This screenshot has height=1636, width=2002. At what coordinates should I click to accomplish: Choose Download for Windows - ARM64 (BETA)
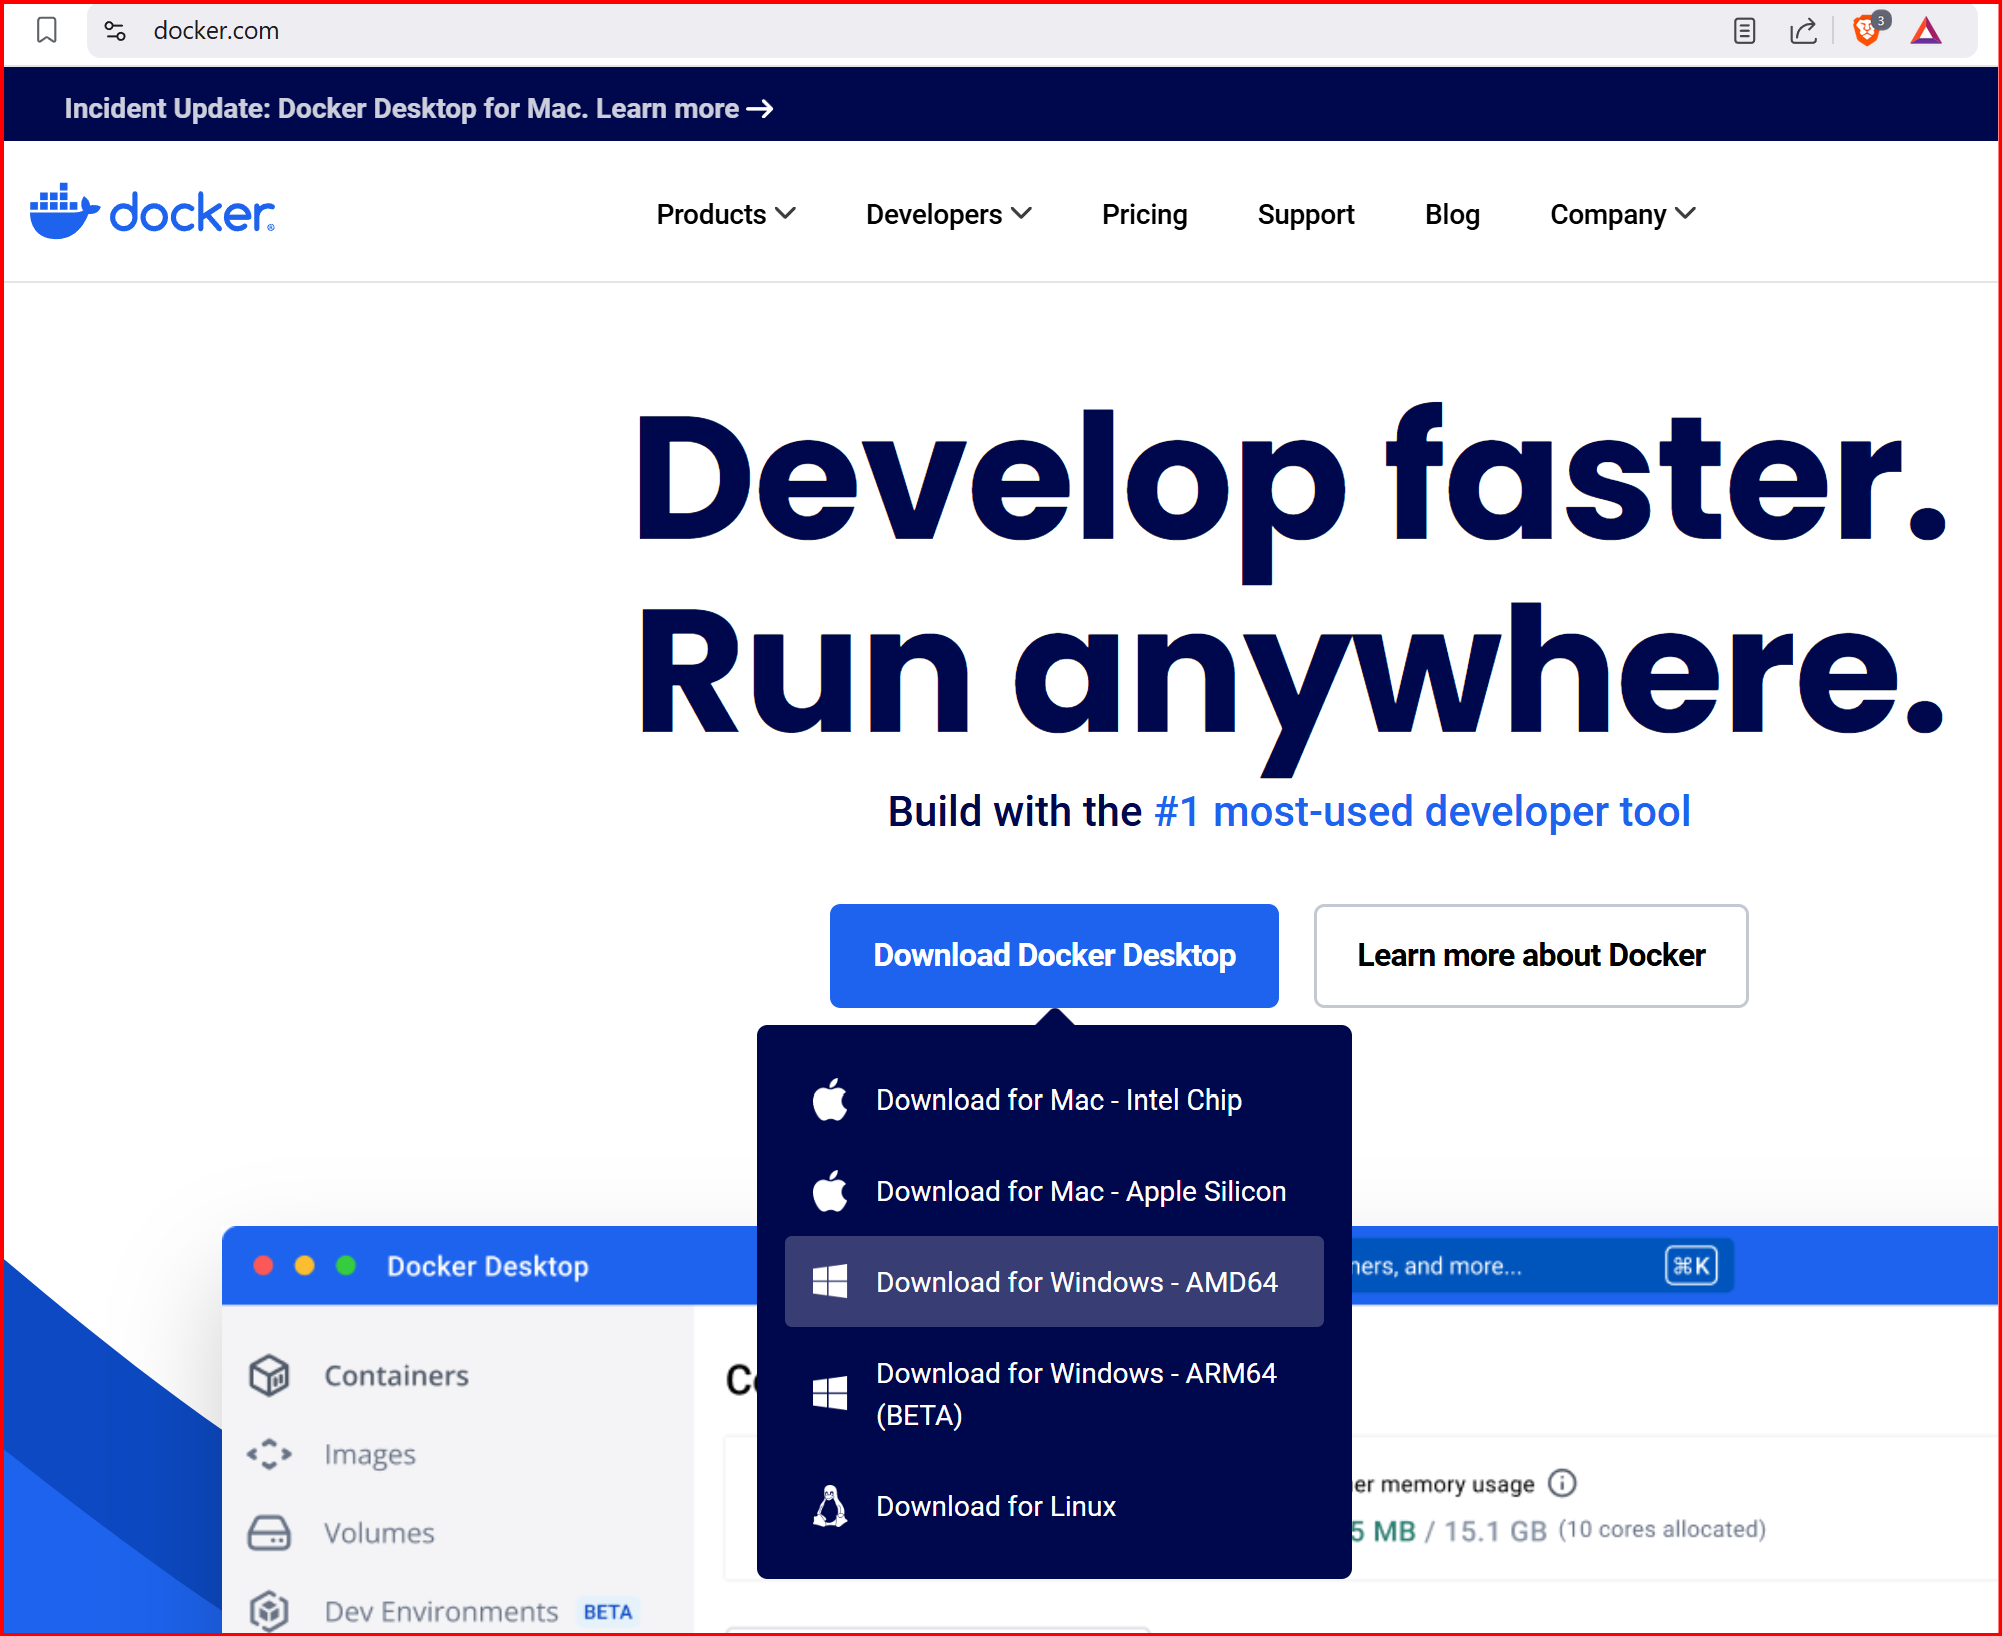point(1054,1394)
